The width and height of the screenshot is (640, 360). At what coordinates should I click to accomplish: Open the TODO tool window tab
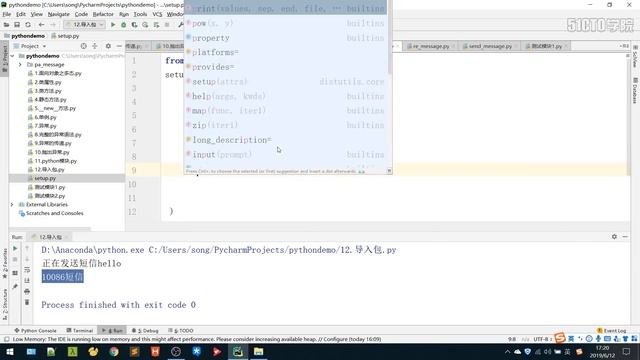coord(181,331)
